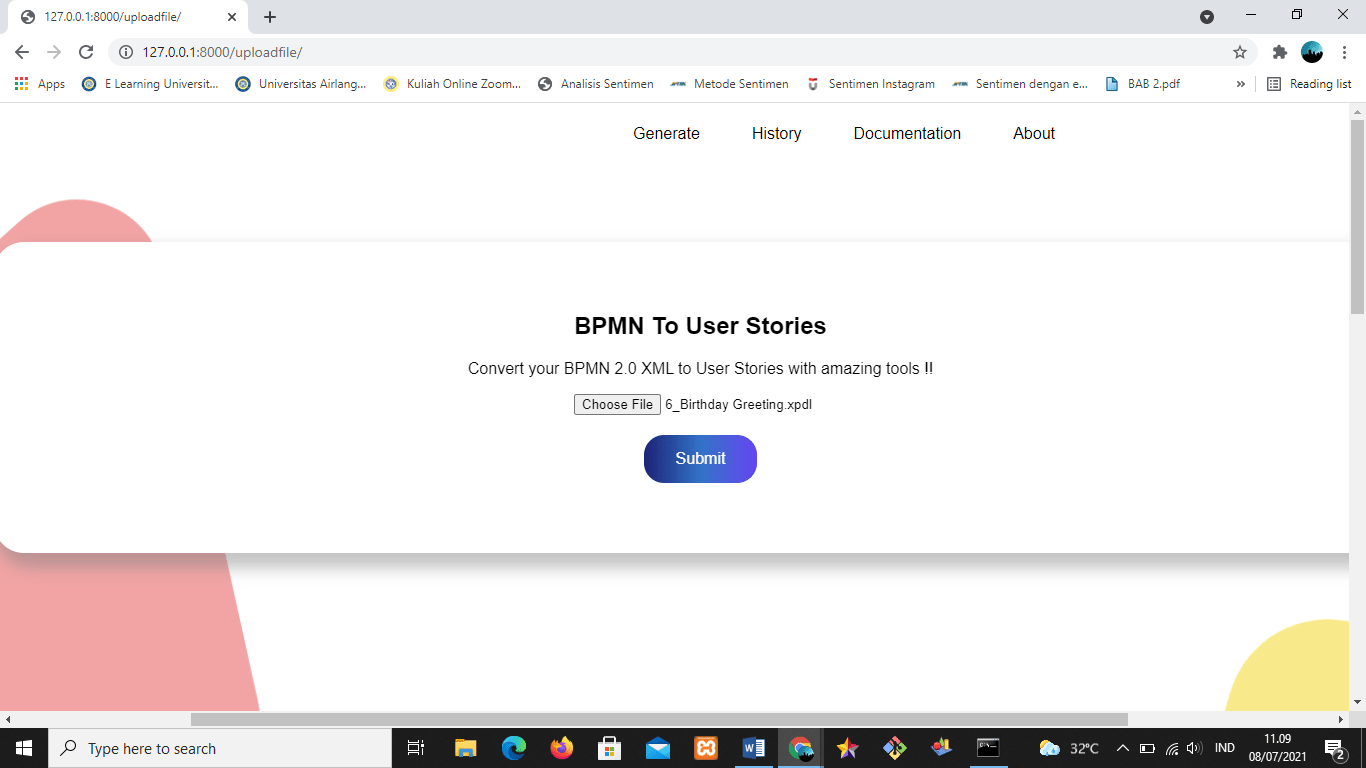The height and width of the screenshot is (768, 1366).
Task: Open the clock showing 11.09
Action: (x=1278, y=748)
